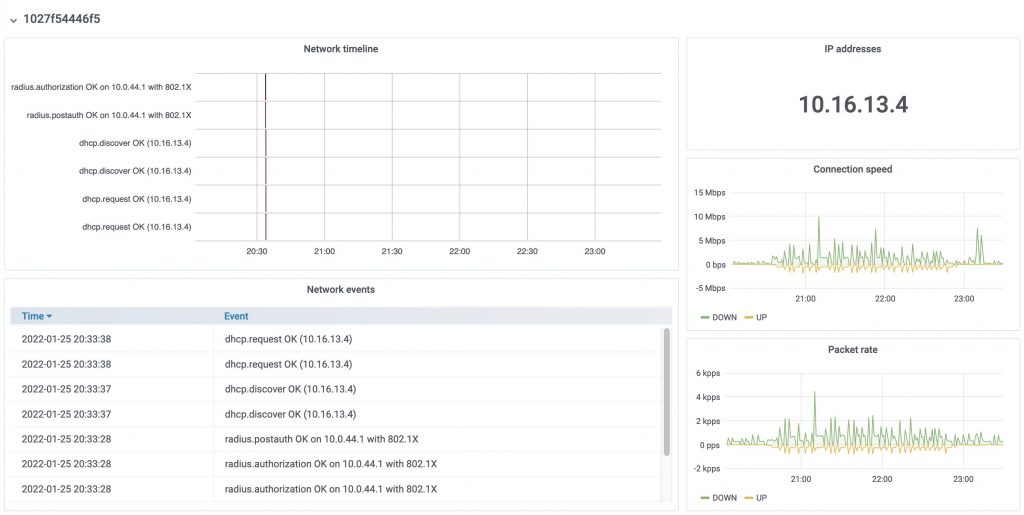Toggle UP series in Connection speed legend

click(755, 317)
